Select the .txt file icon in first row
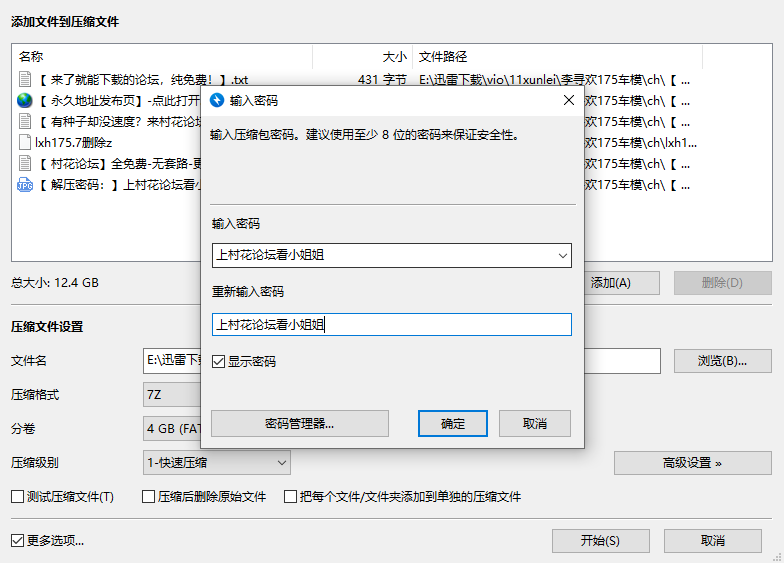784x563 pixels. coord(25,78)
